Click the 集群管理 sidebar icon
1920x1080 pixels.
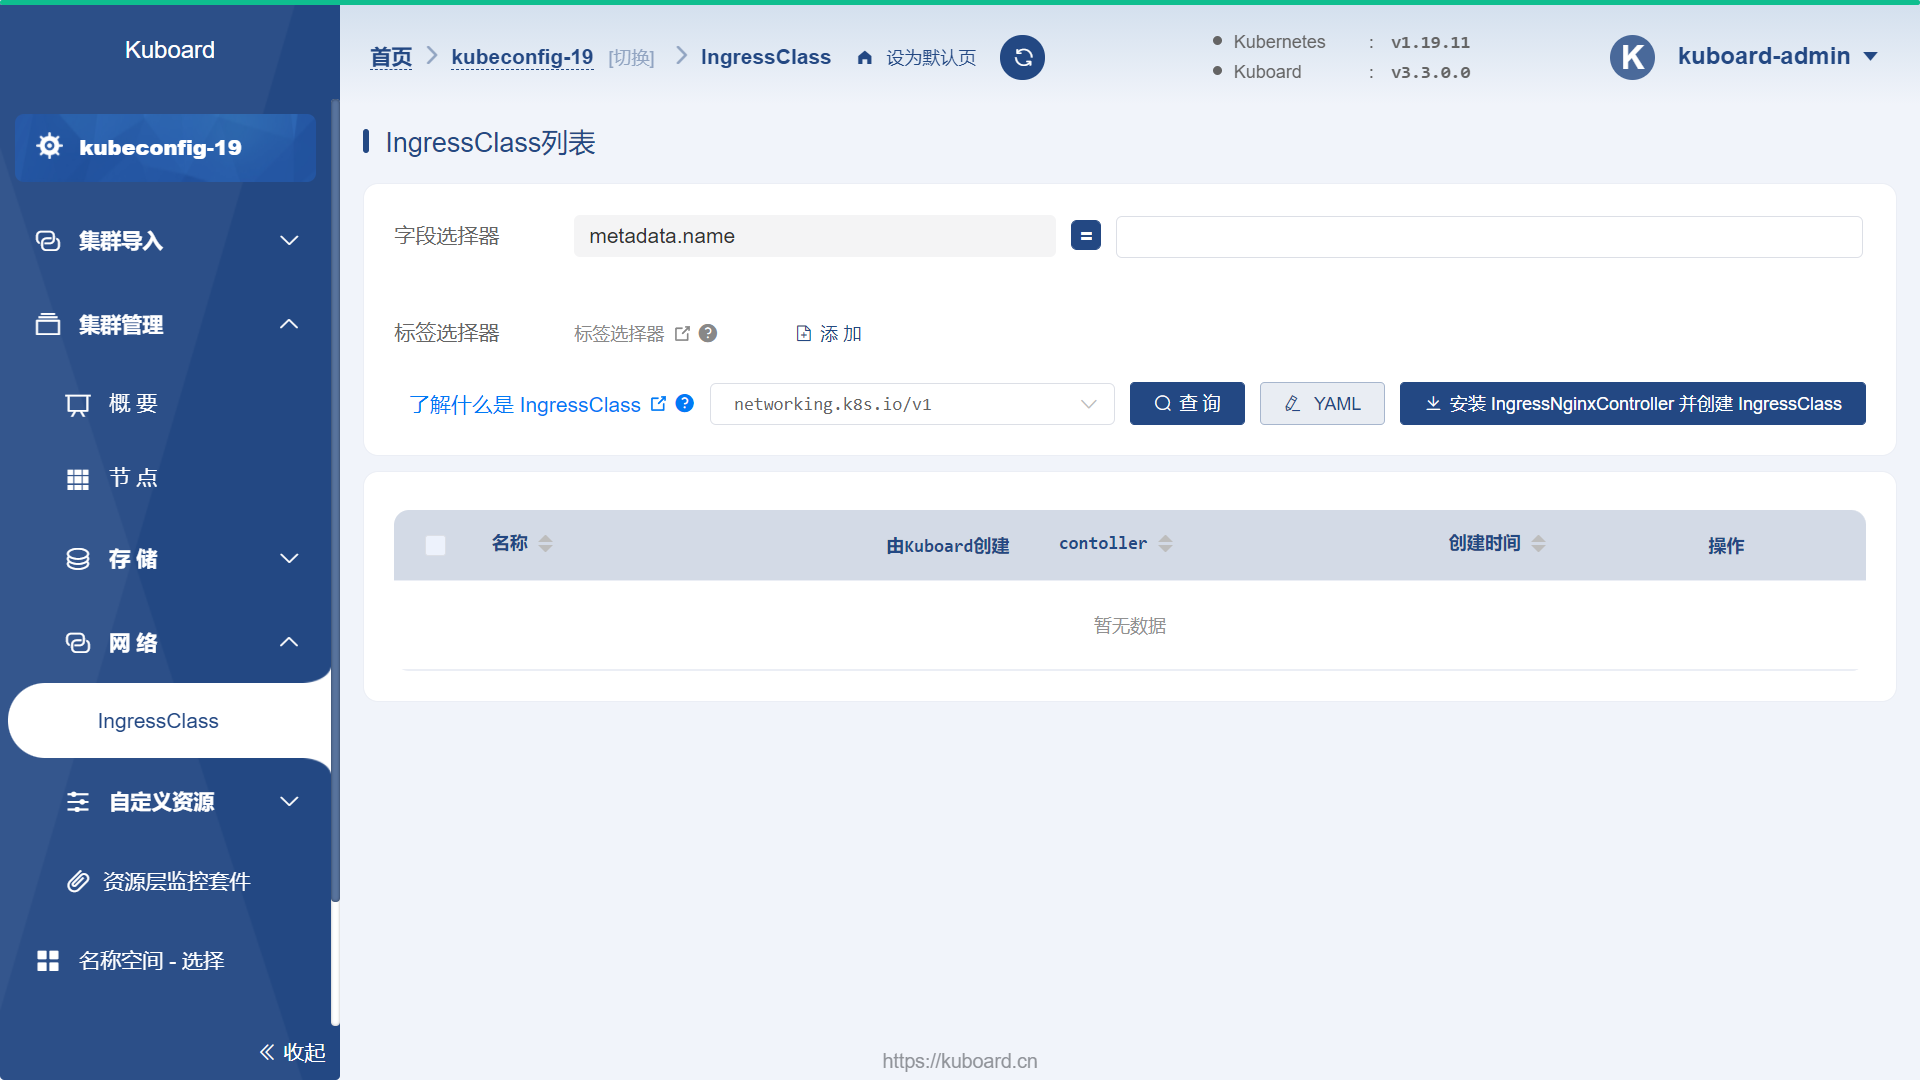pyautogui.click(x=48, y=324)
